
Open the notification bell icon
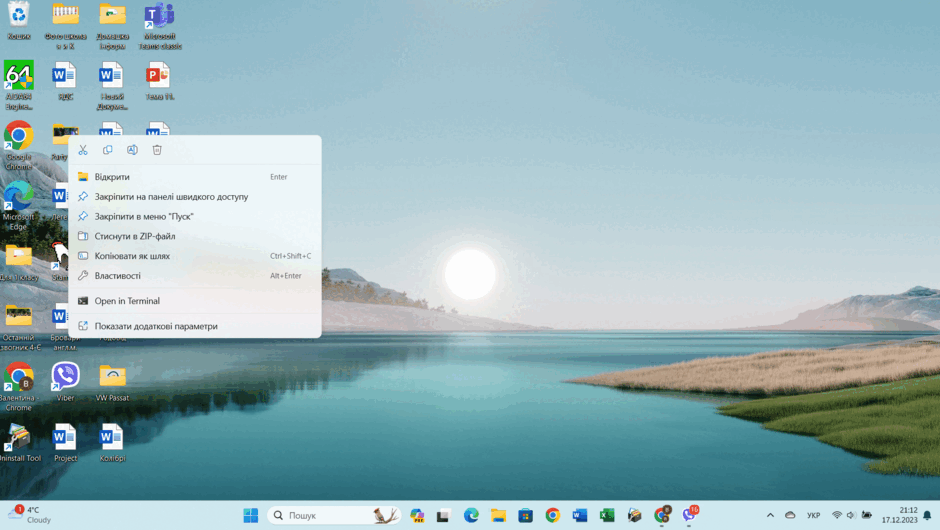click(x=927, y=515)
